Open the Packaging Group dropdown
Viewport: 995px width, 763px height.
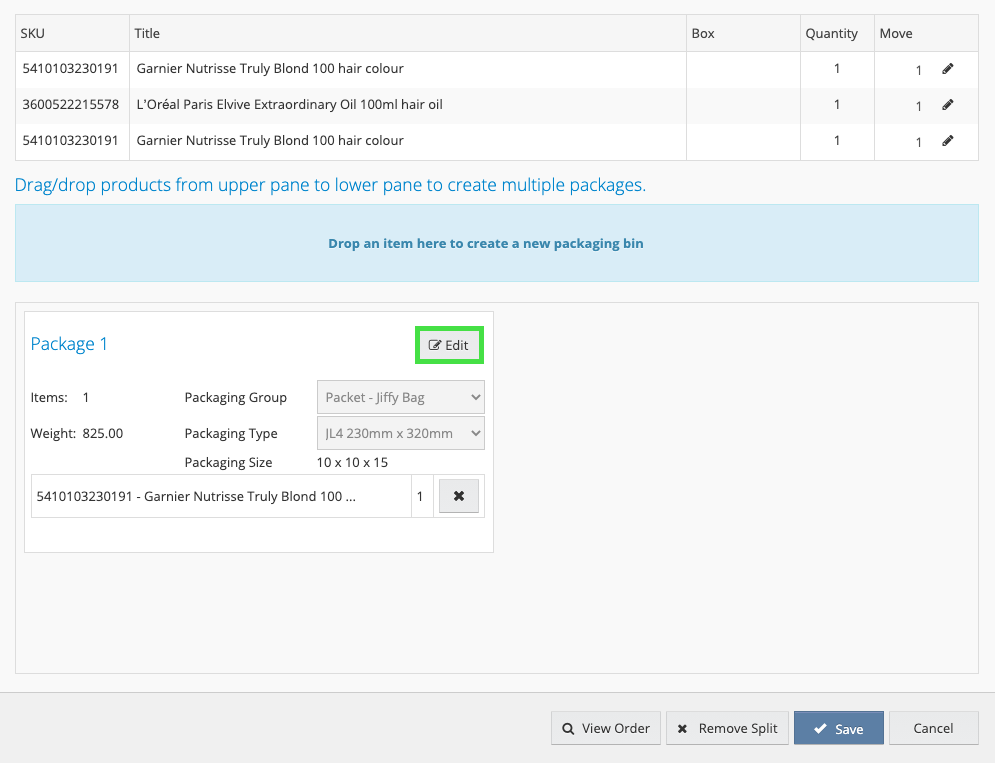tap(400, 397)
